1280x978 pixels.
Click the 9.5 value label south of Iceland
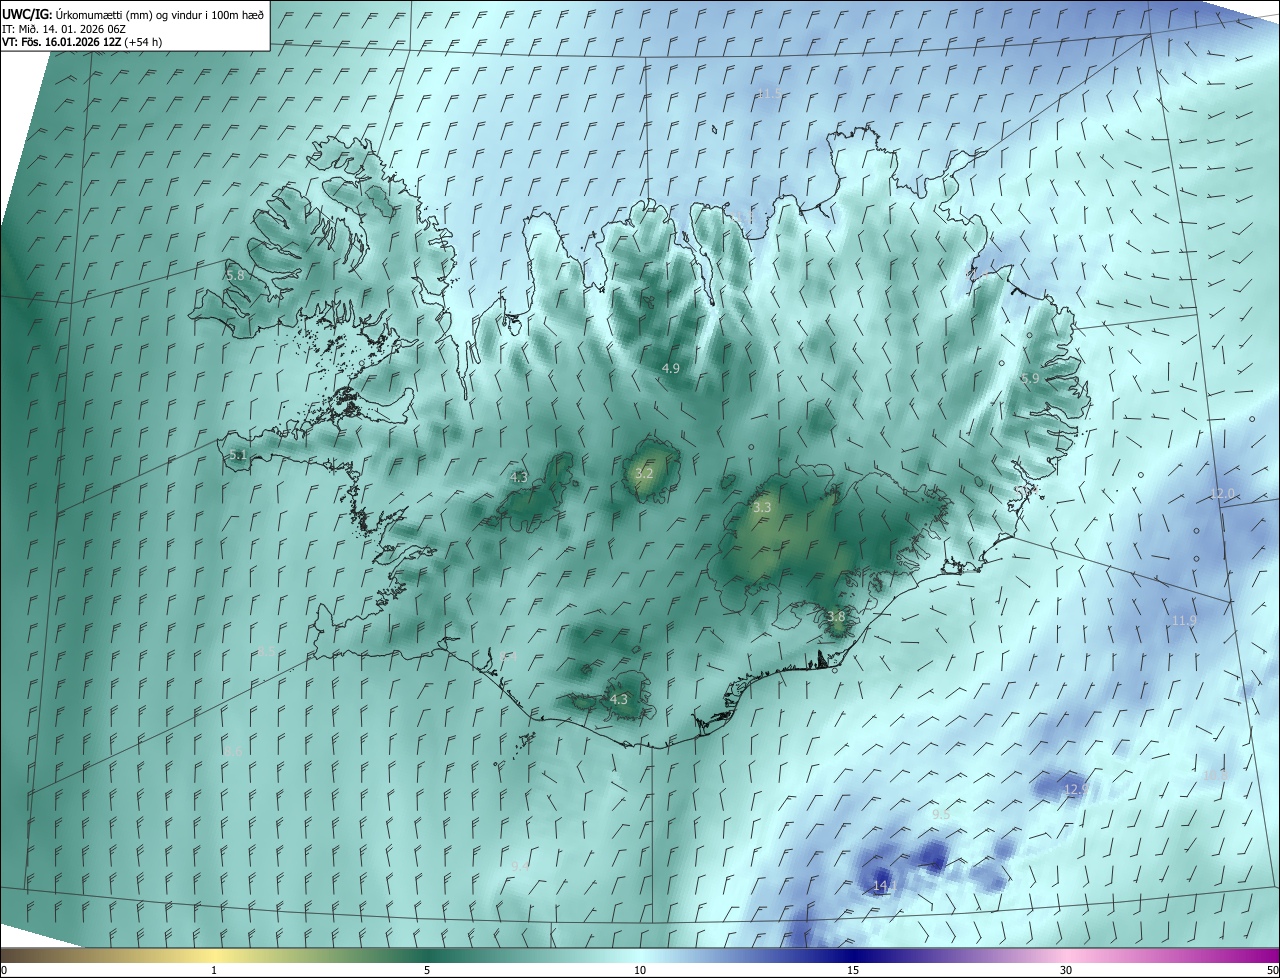click(941, 815)
